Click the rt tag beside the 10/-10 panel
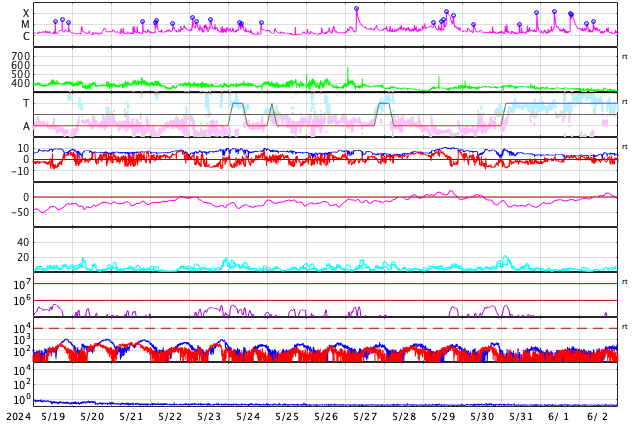This screenshot has width=634, height=424. (624, 147)
